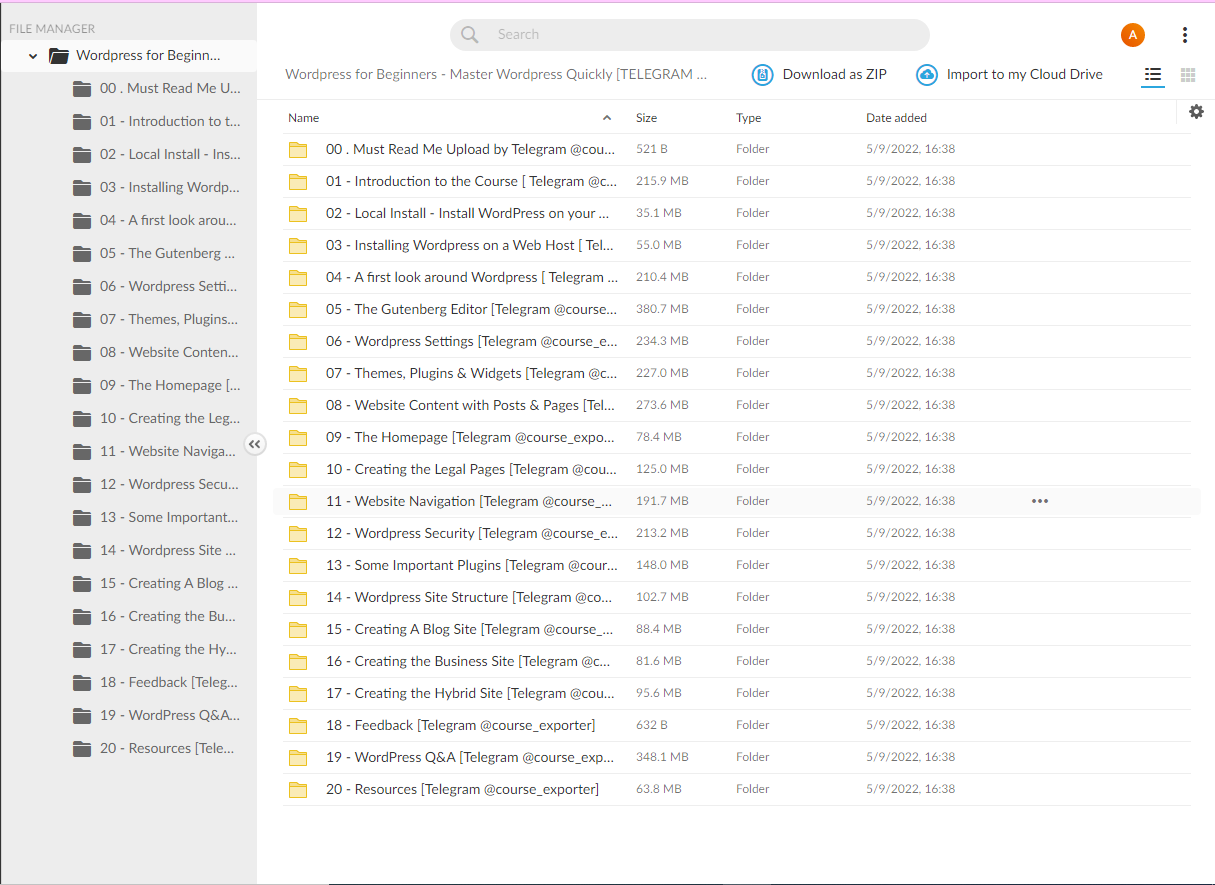1215x885 pixels.
Task: Select 06 - Wordpress Setti... in sidebar tree
Action: point(169,286)
